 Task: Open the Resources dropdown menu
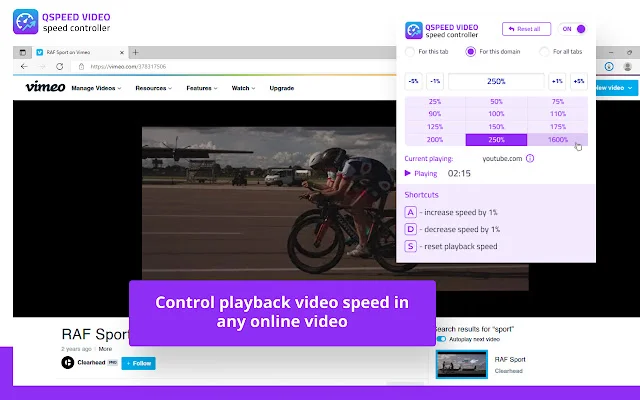coord(153,88)
